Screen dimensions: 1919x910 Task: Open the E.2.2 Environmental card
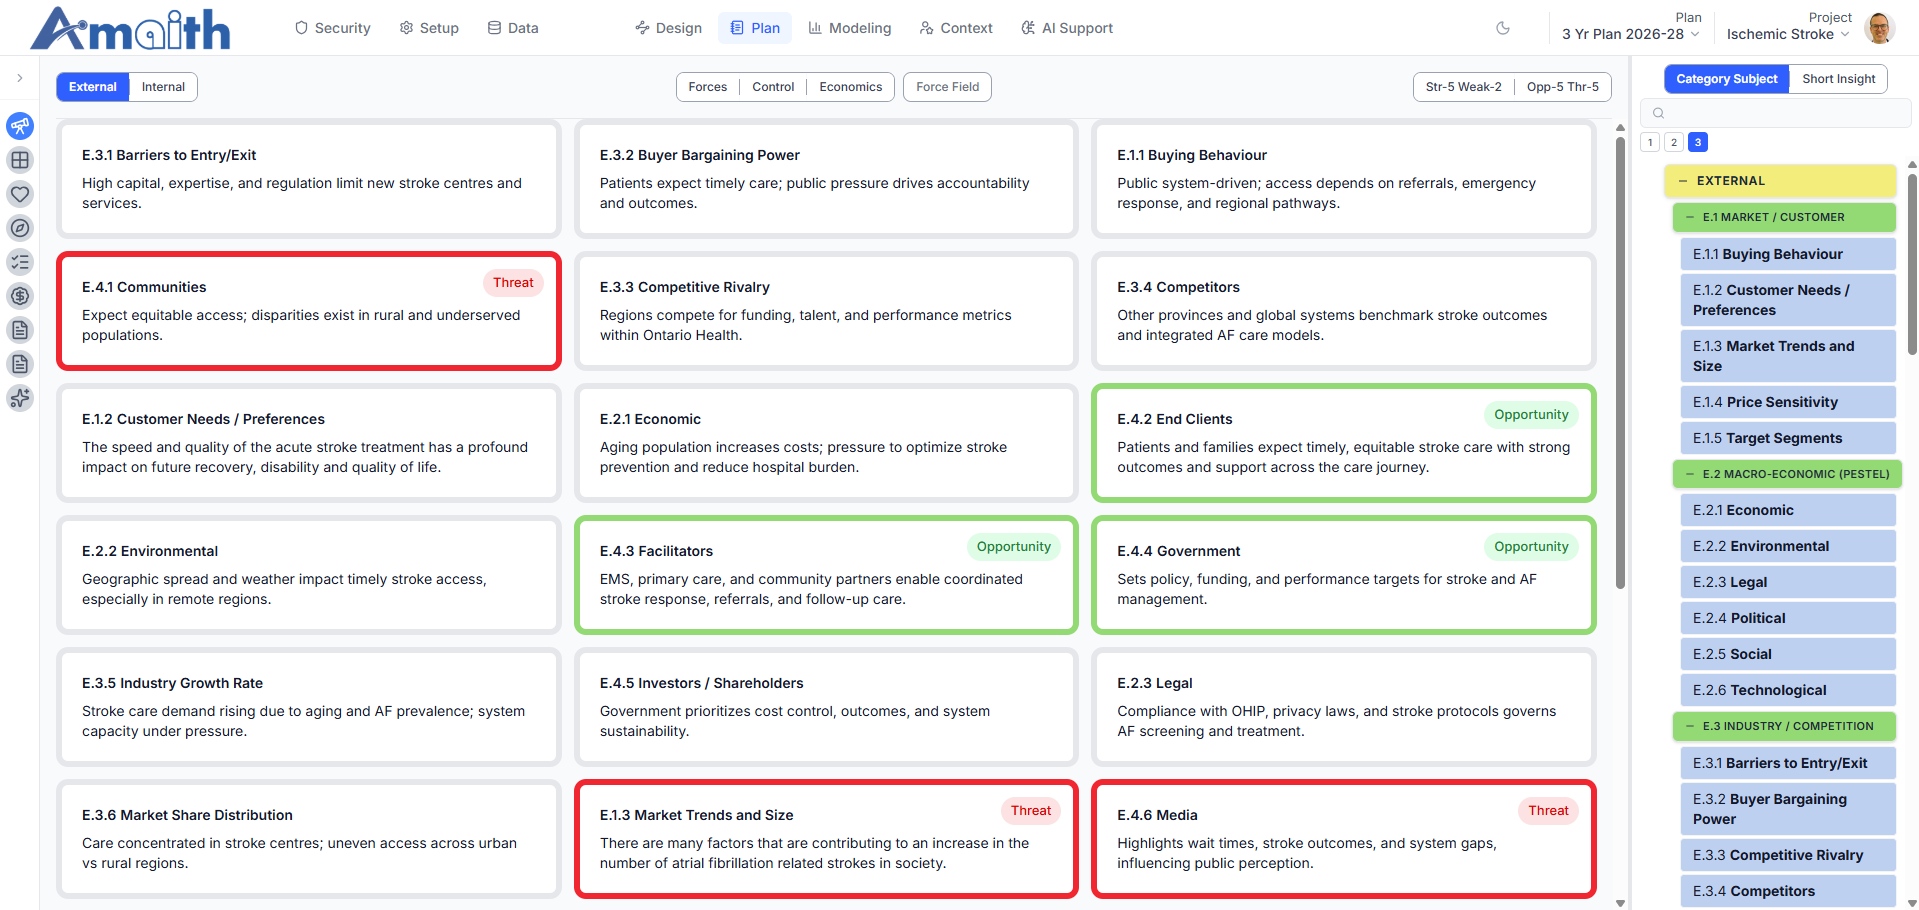[309, 575]
